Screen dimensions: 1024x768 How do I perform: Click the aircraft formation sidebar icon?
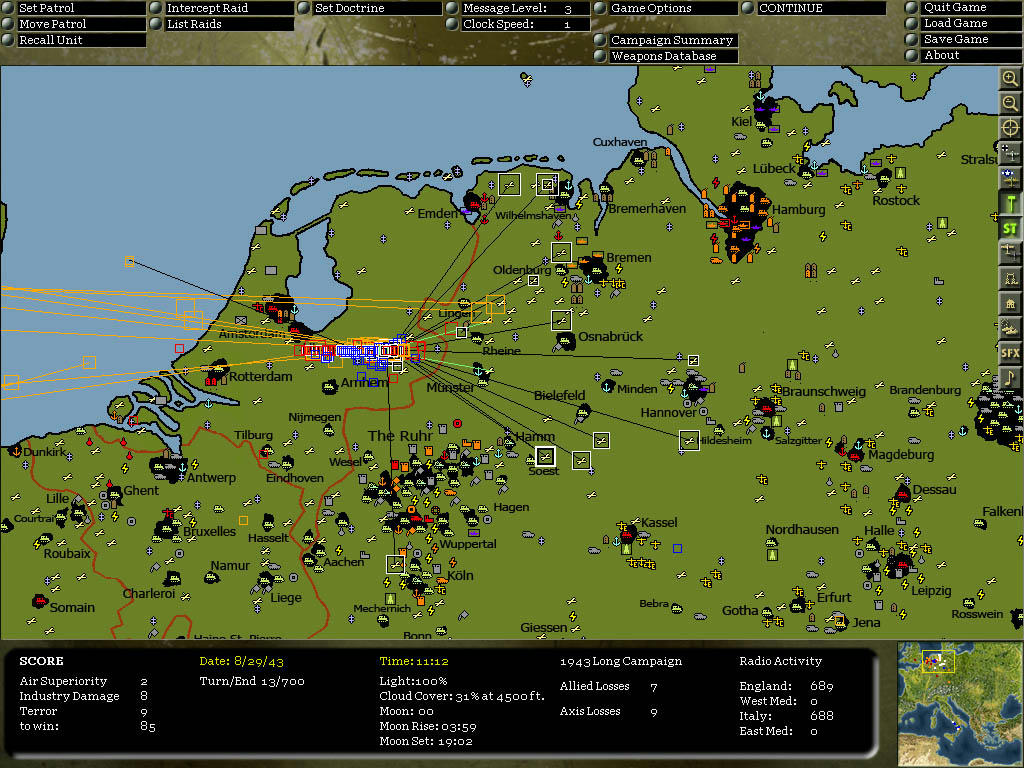click(x=1010, y=253)
